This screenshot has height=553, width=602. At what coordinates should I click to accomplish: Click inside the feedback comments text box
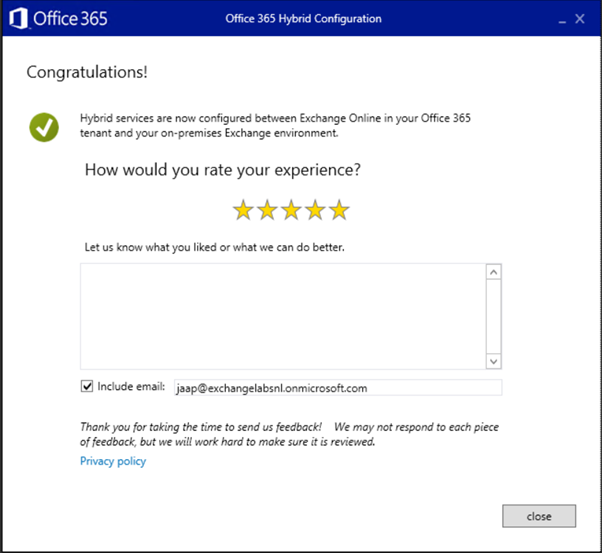tap(280, 315)
